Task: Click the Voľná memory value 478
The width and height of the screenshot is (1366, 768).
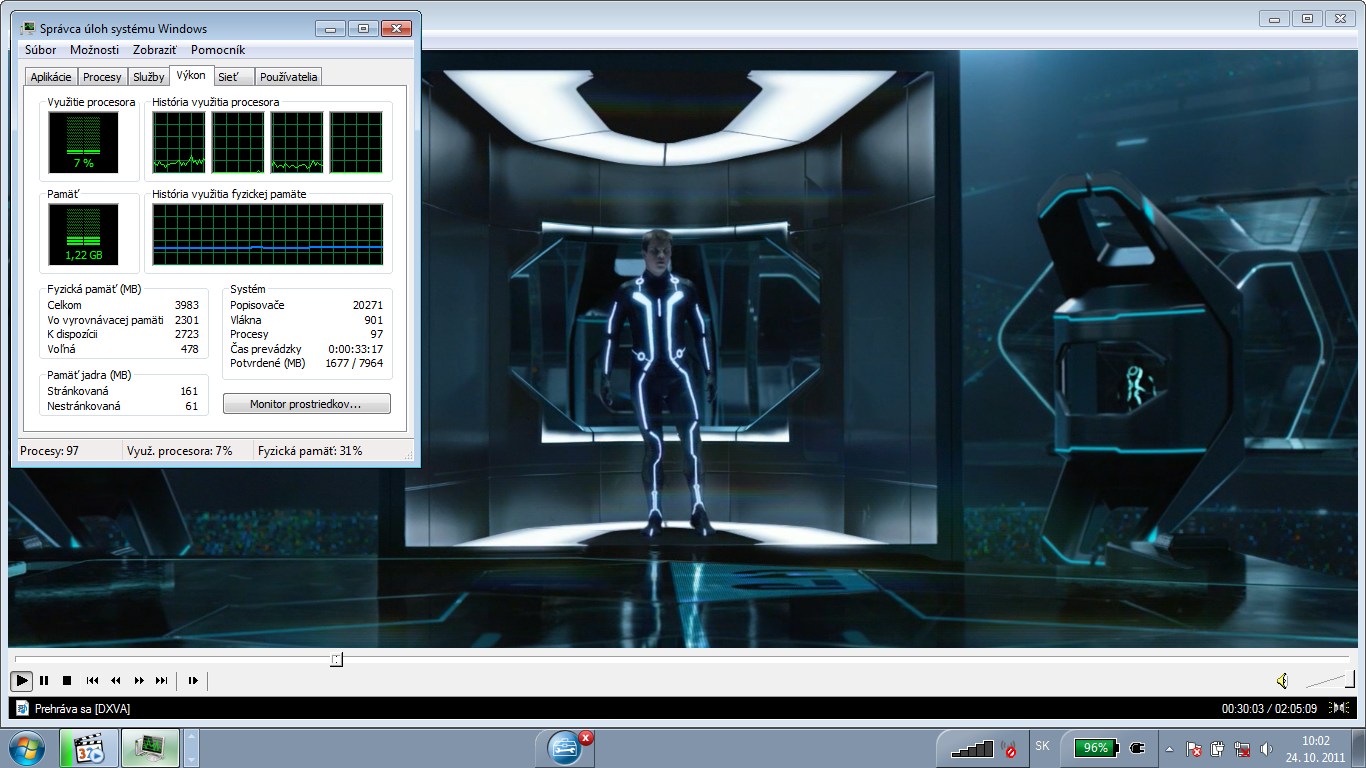Action: [189, 349]
